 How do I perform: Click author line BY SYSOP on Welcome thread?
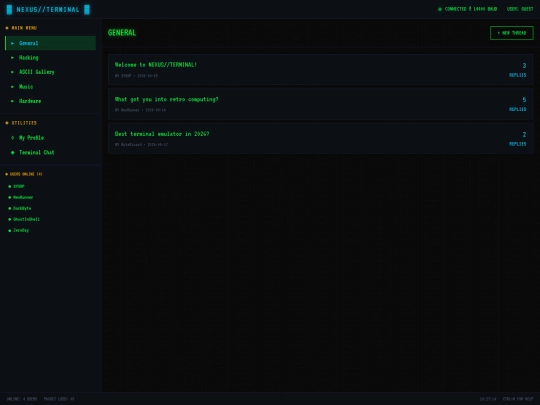[x=136, y=76]
